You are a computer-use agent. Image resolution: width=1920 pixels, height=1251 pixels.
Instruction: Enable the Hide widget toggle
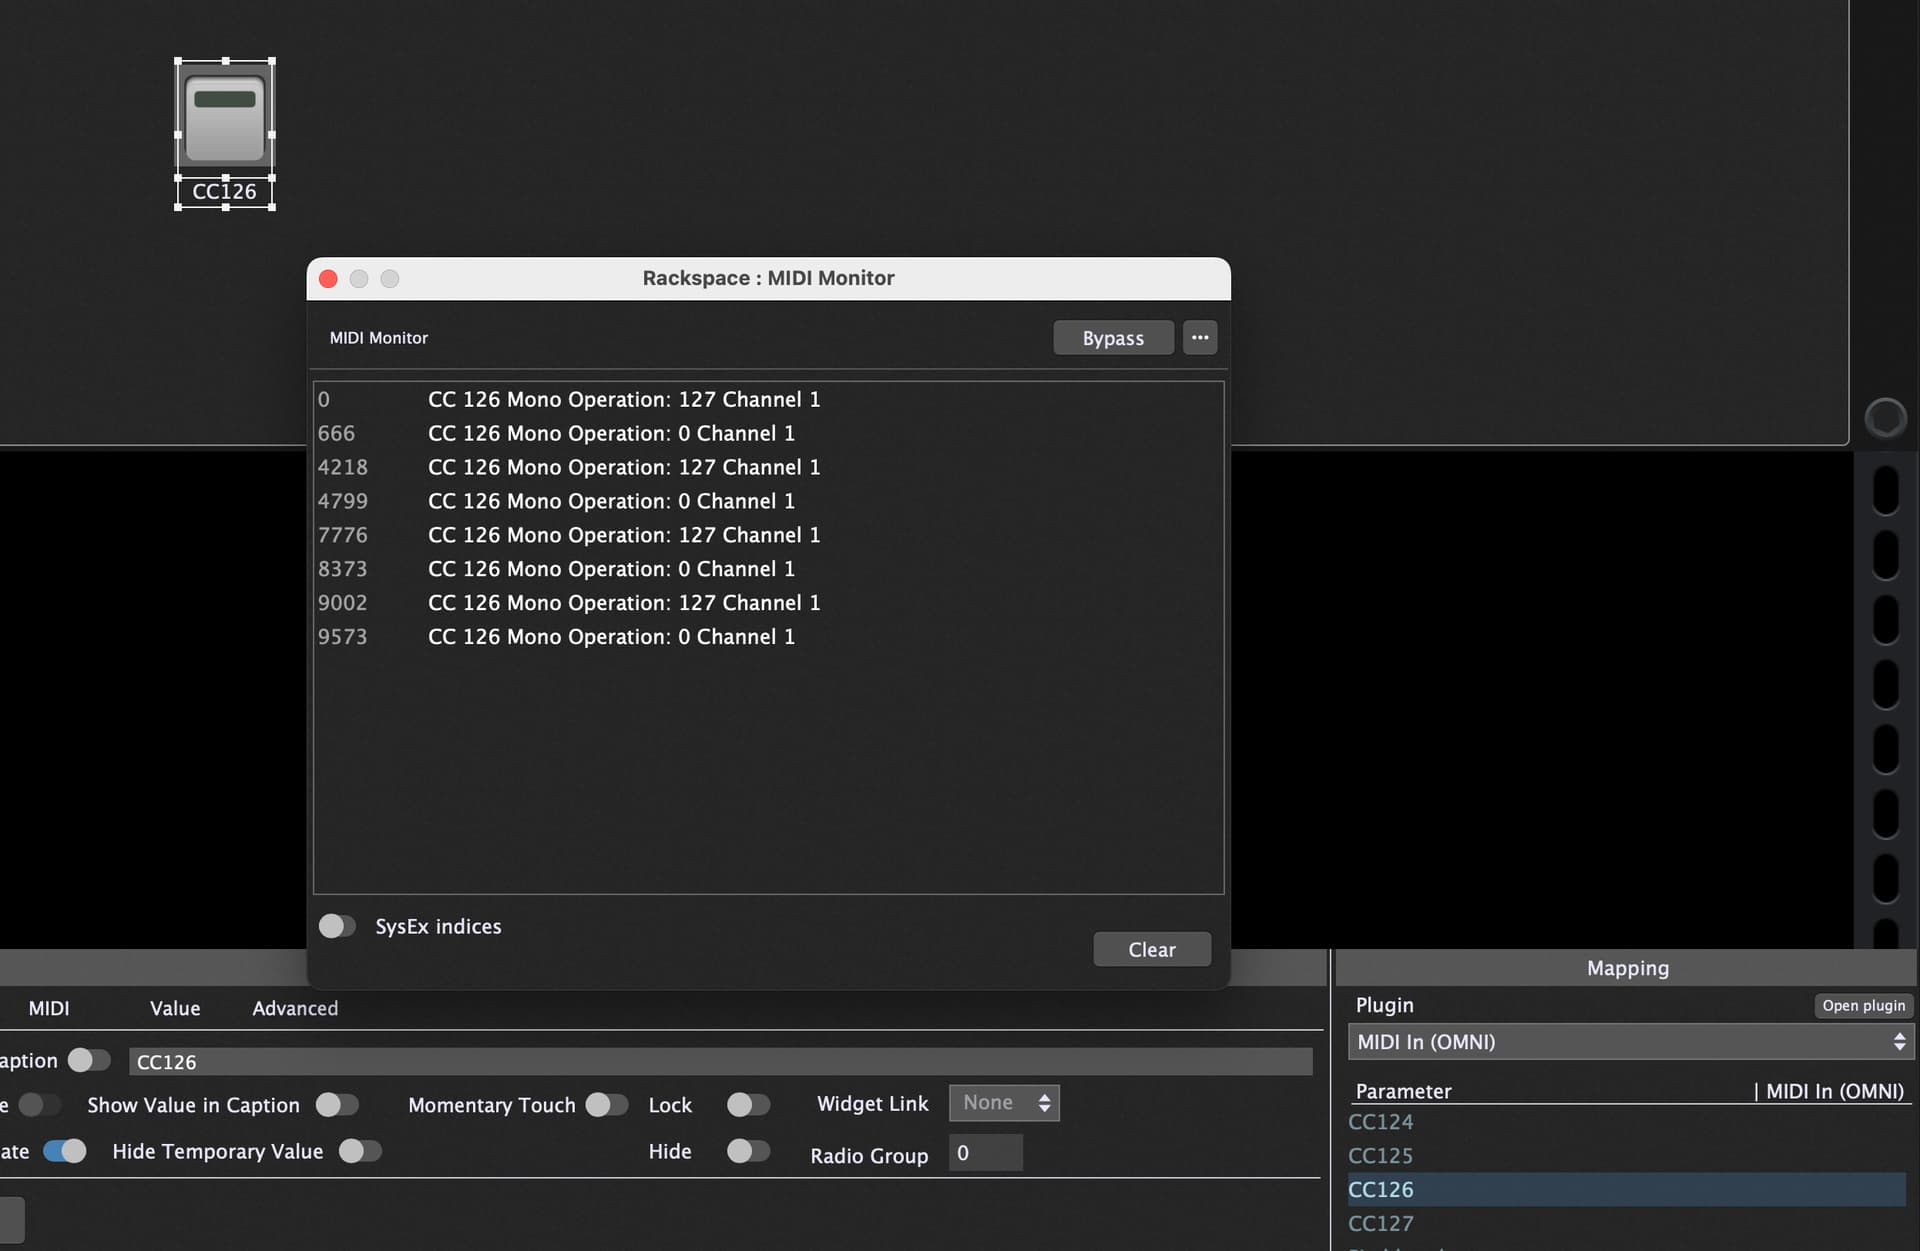(748, 1151)
